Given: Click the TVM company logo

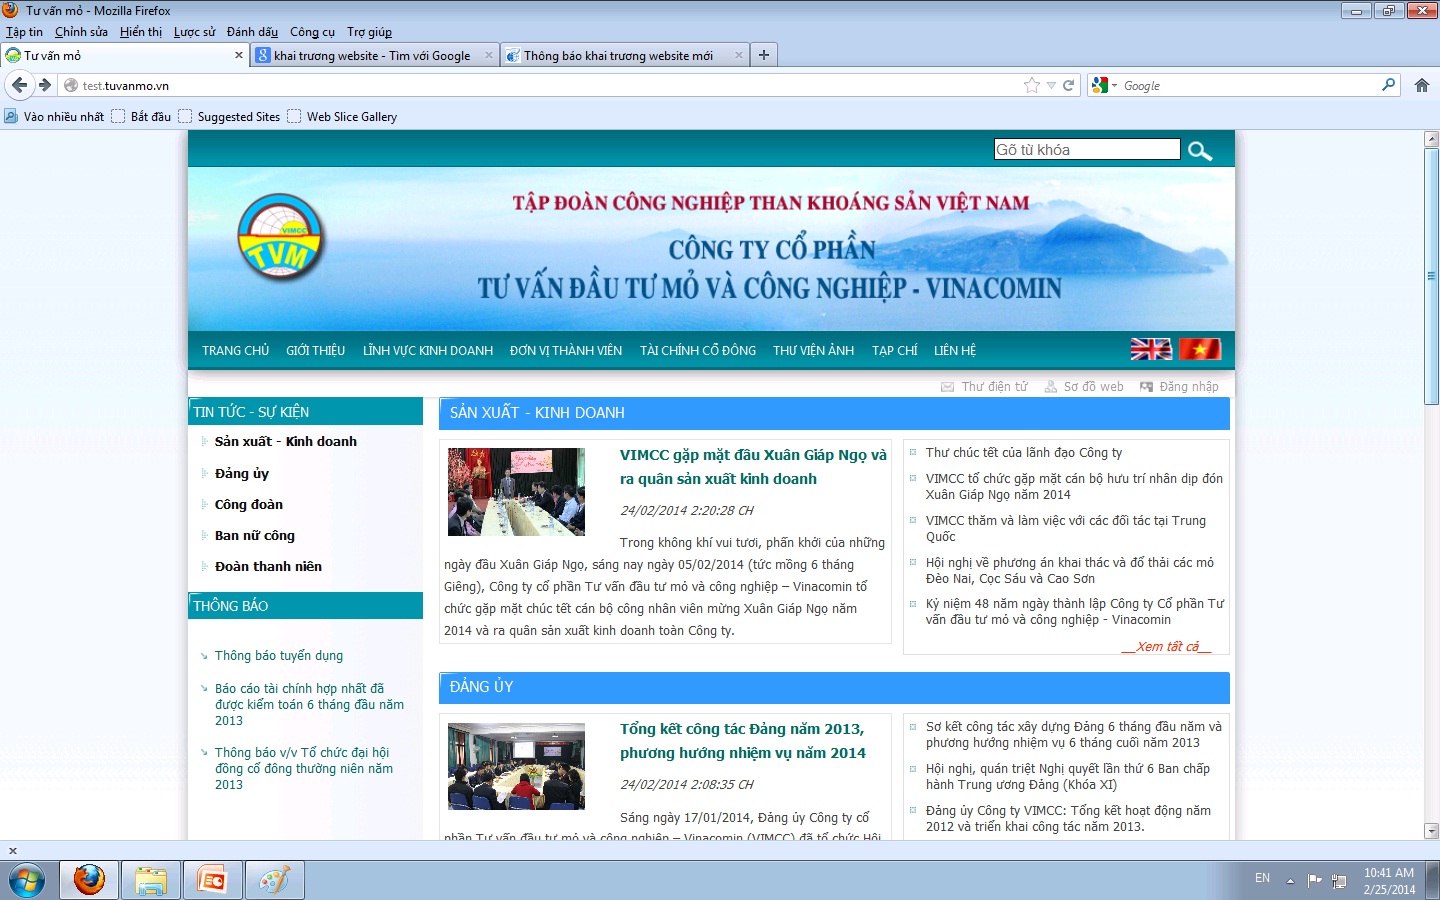Looking at the screenshot, I should point(281,238).
